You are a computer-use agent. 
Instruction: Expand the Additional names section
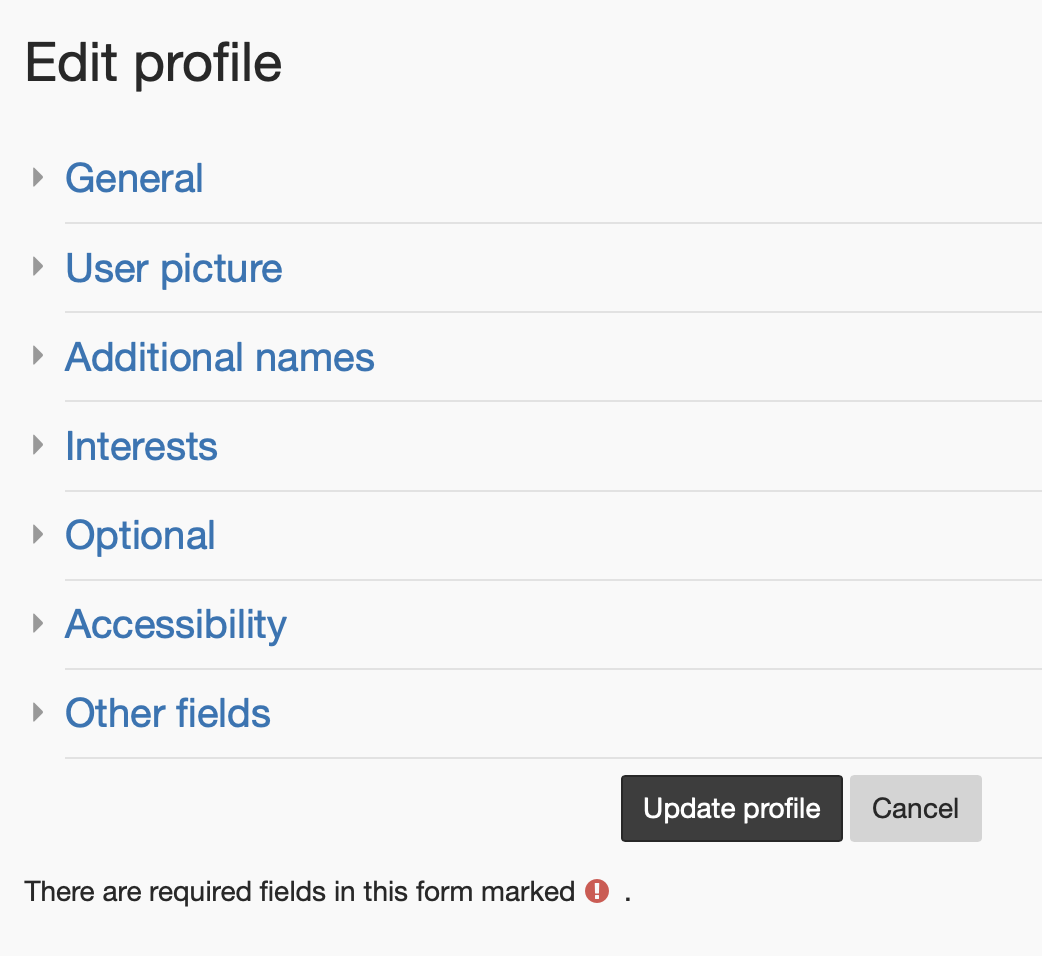pyautogui.click(x=219, y=357)
